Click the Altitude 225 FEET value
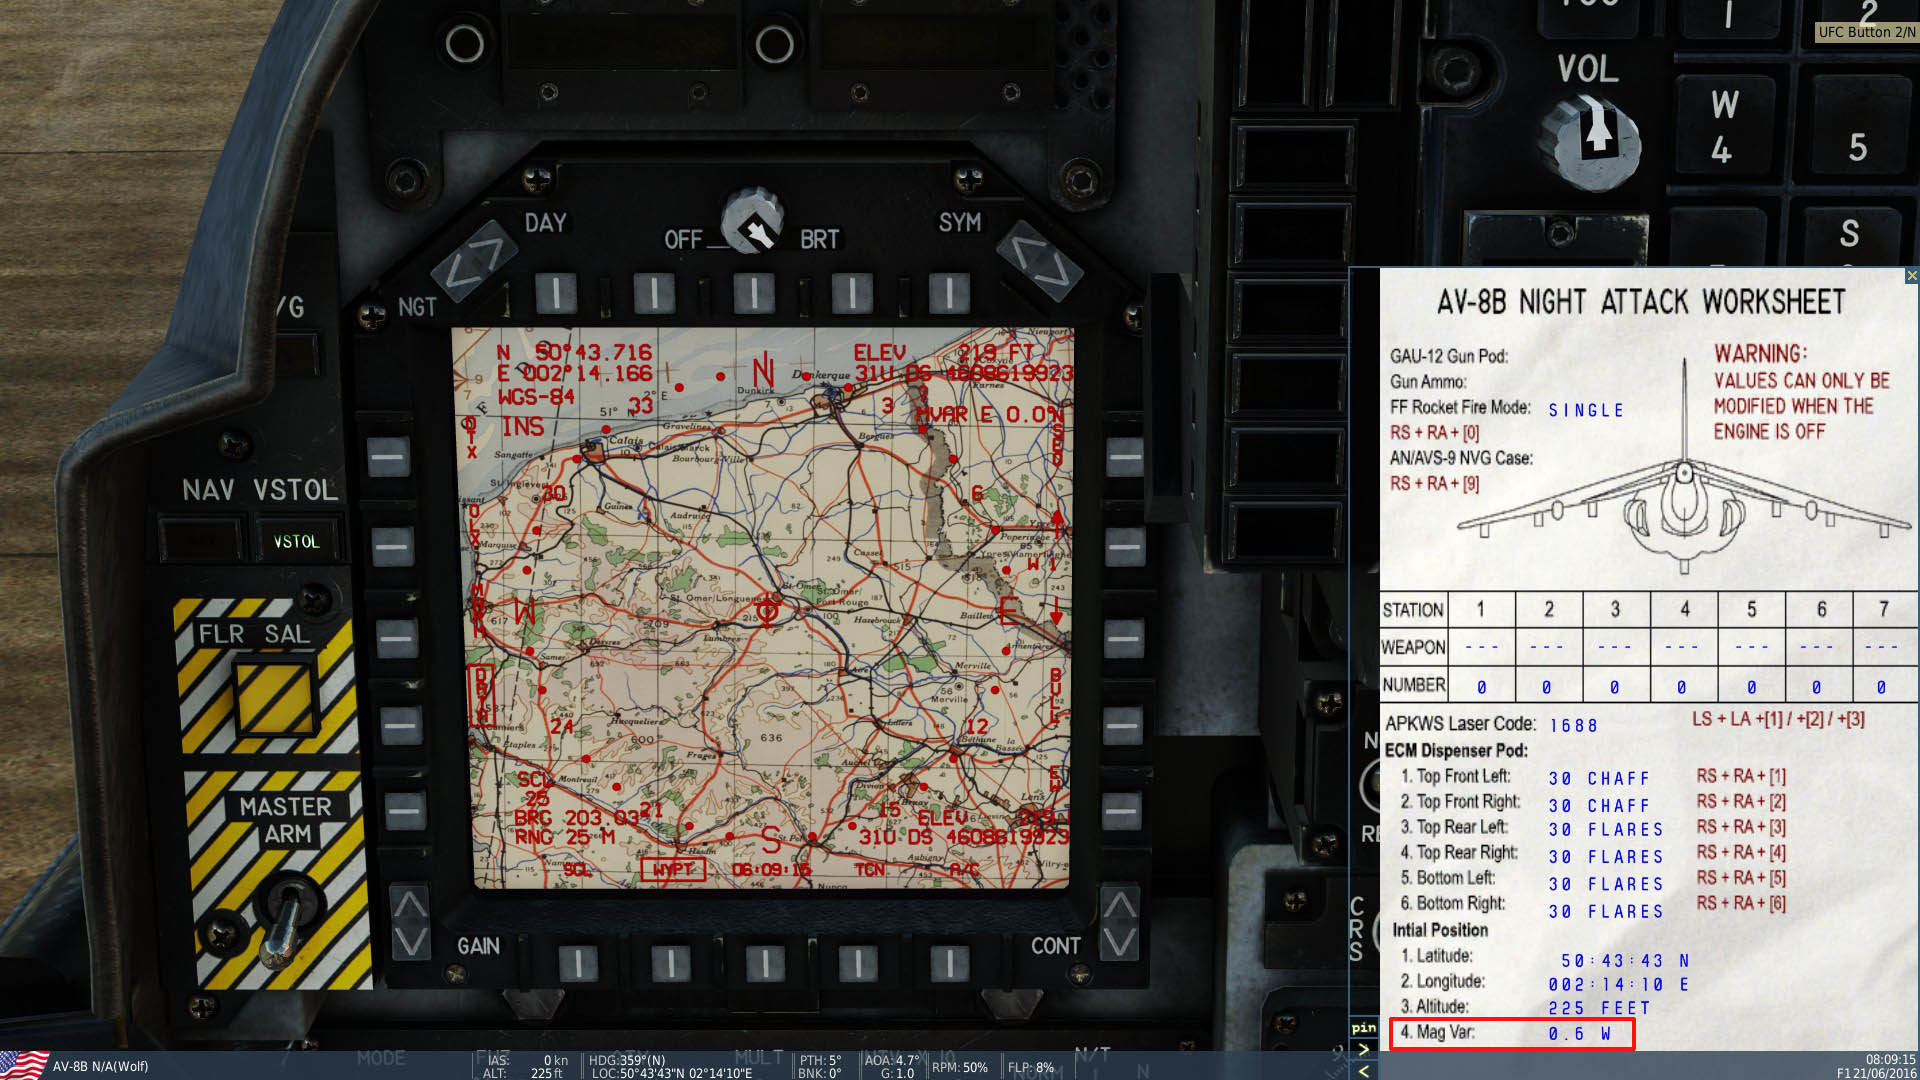1920x1080 pixels. pyautogui.click(x=1599, y=1008)
